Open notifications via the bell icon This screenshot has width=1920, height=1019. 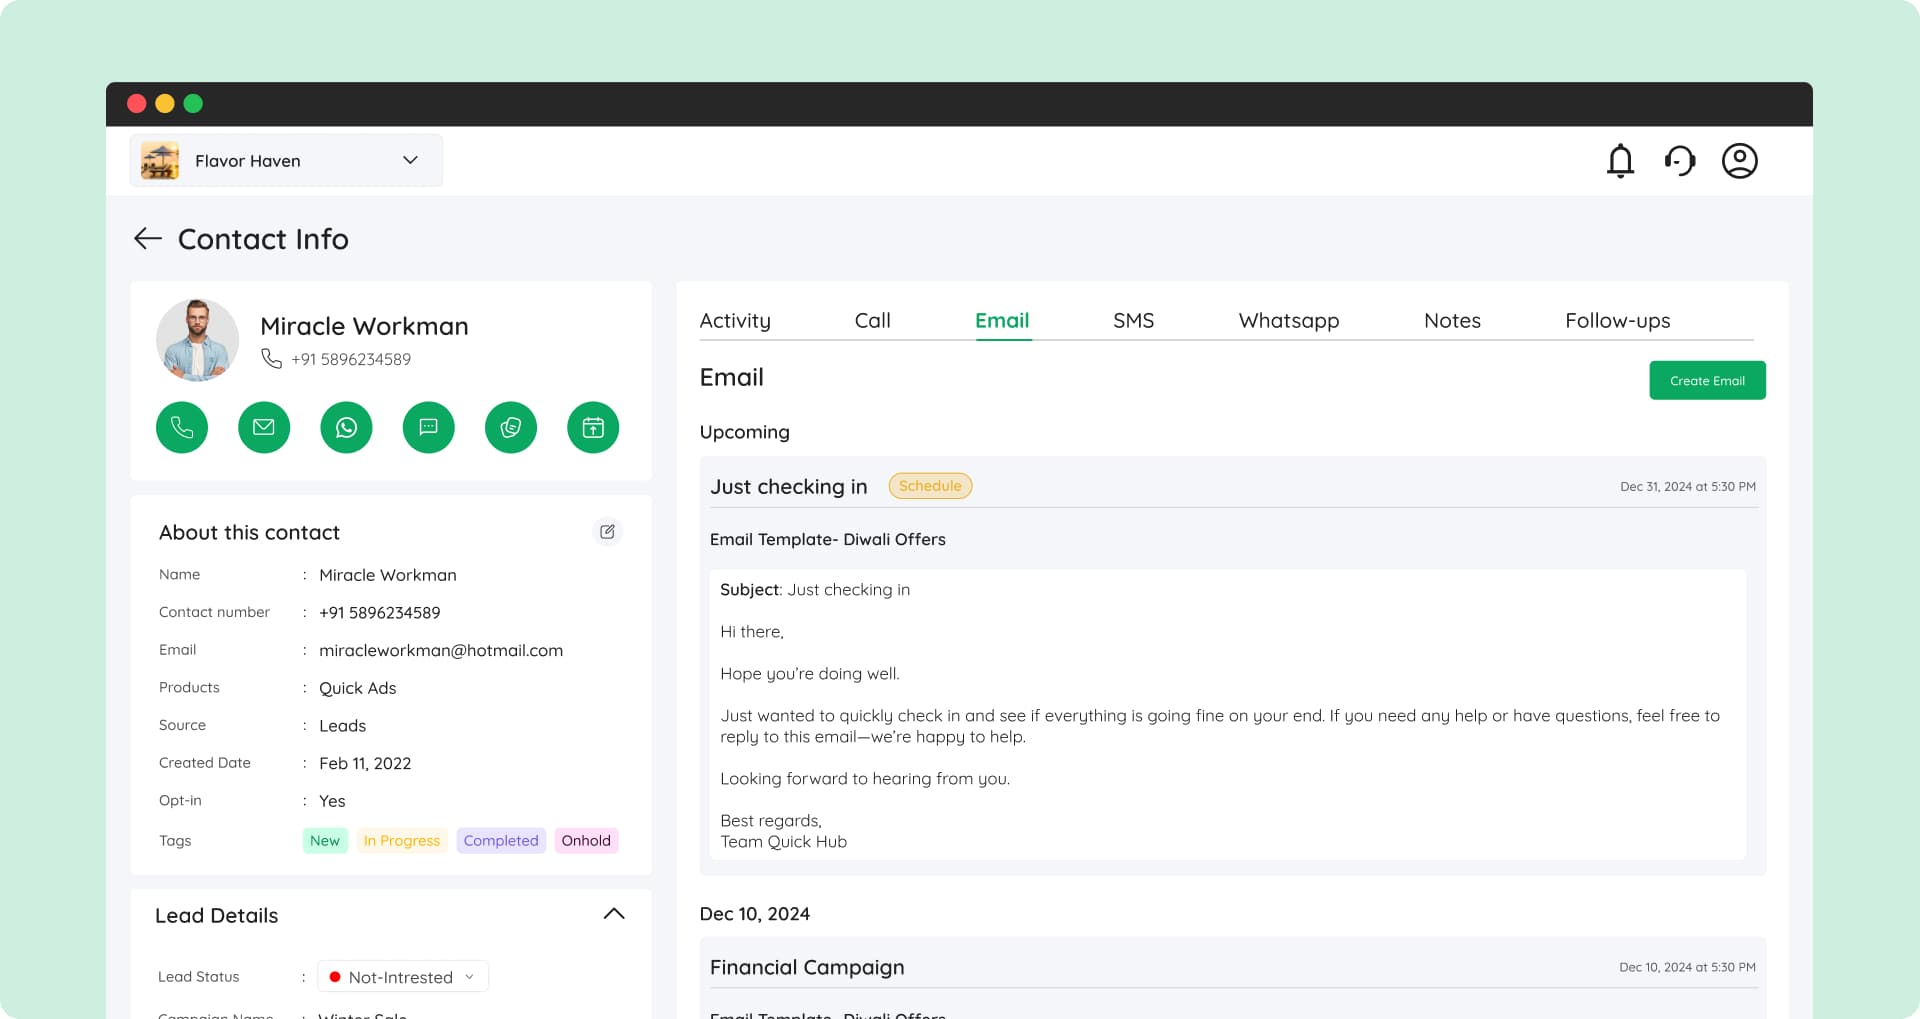click(x=1620, y=160)
